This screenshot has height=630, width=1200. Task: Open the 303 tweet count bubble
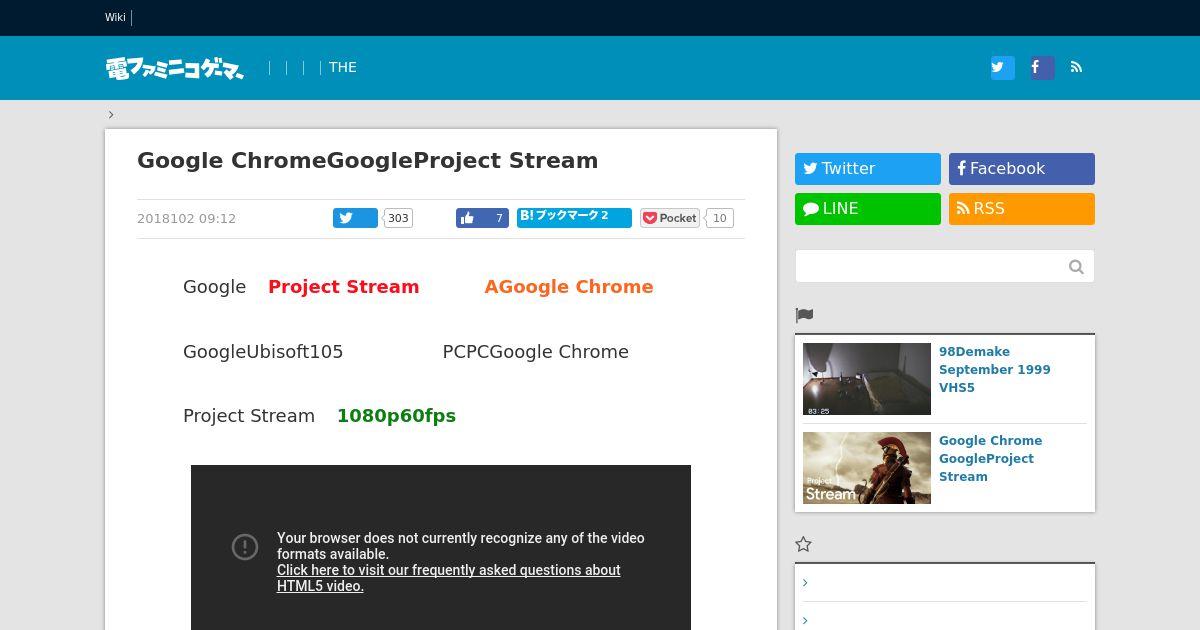398,218
